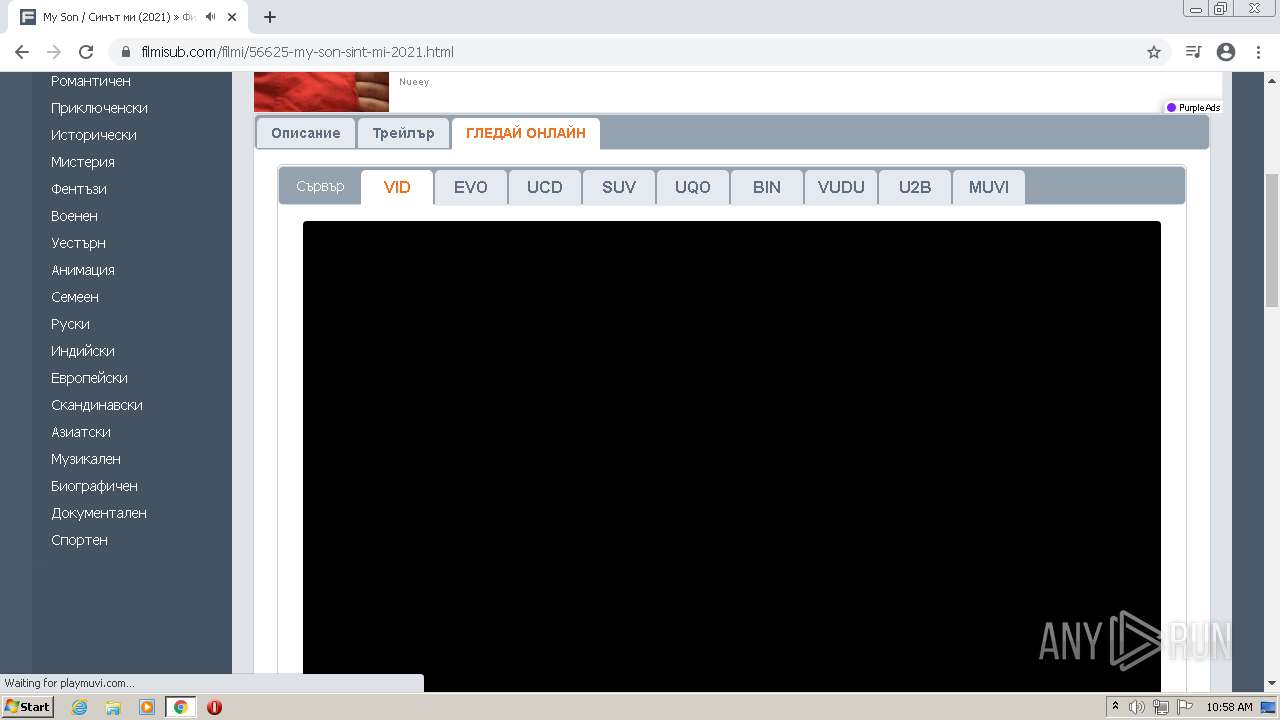Image resolution: width=1280 pixels, height=720 pixels.
Task: Reload the current page
Action: pos(86,52)
